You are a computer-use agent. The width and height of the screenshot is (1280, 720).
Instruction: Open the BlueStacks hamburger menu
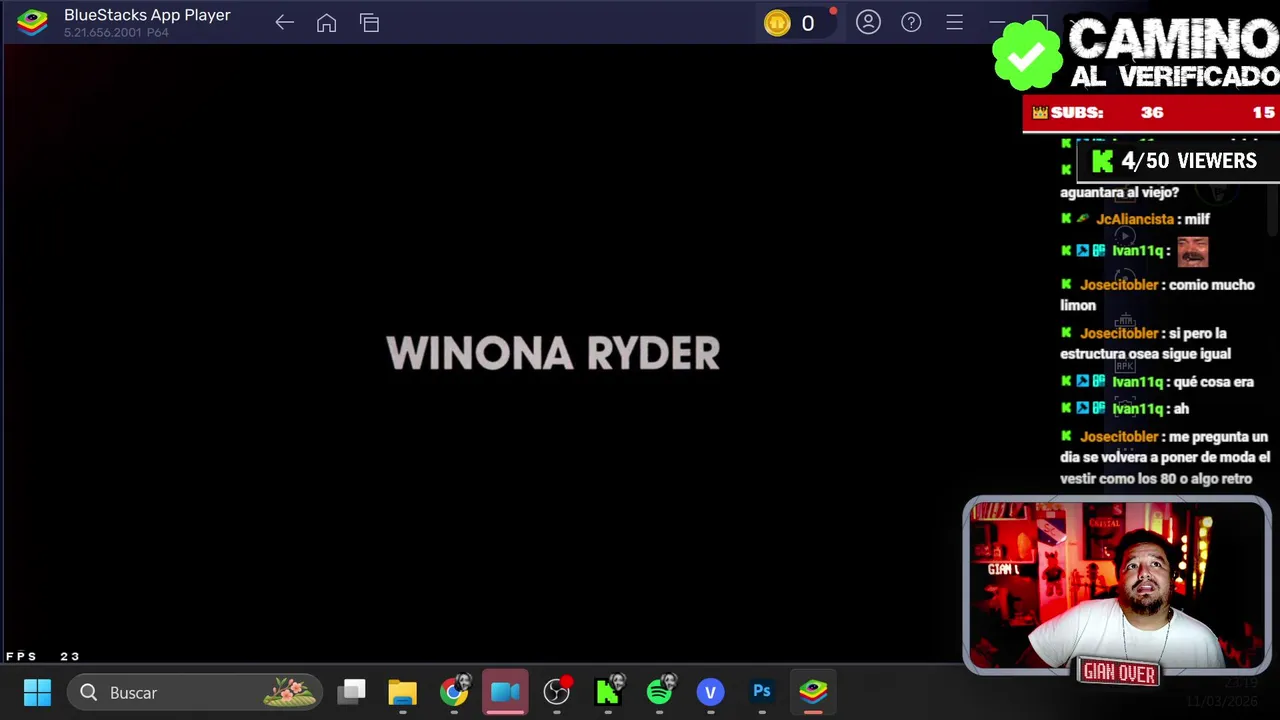coord(954,22)
